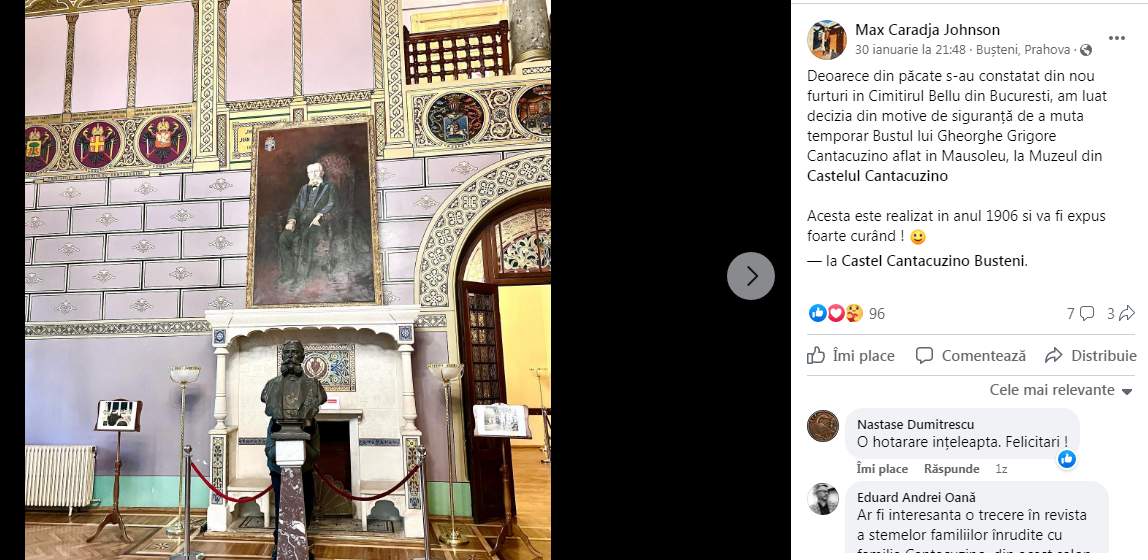Open the Castel Cantacuzino Busteni location link
Viewport: 1148px width, 560px height.
[934, 261]
